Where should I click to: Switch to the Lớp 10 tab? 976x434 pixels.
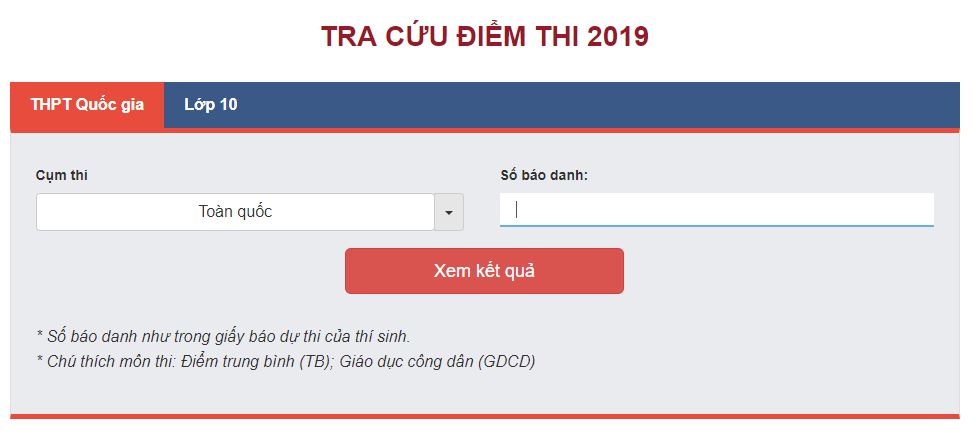point(210,105)
